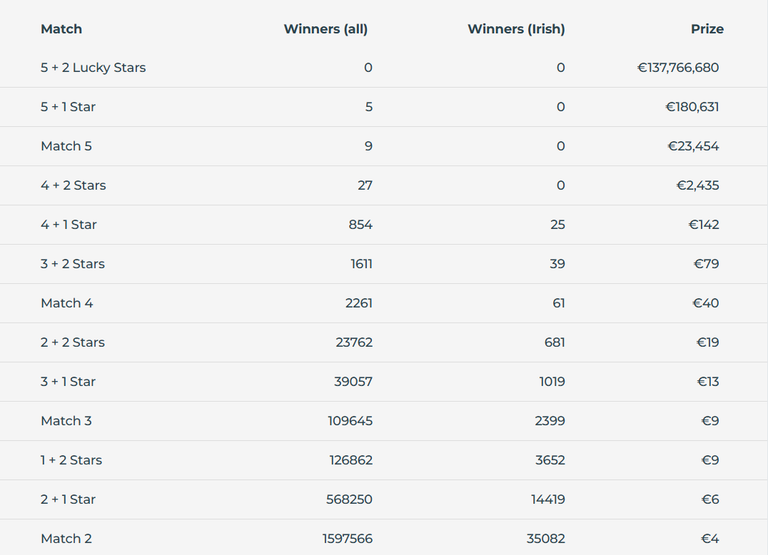The height and width of the screenshot is (555, 768).
Task: Select the 2 + 1 Star row label
Action: [x=68, y=499]
